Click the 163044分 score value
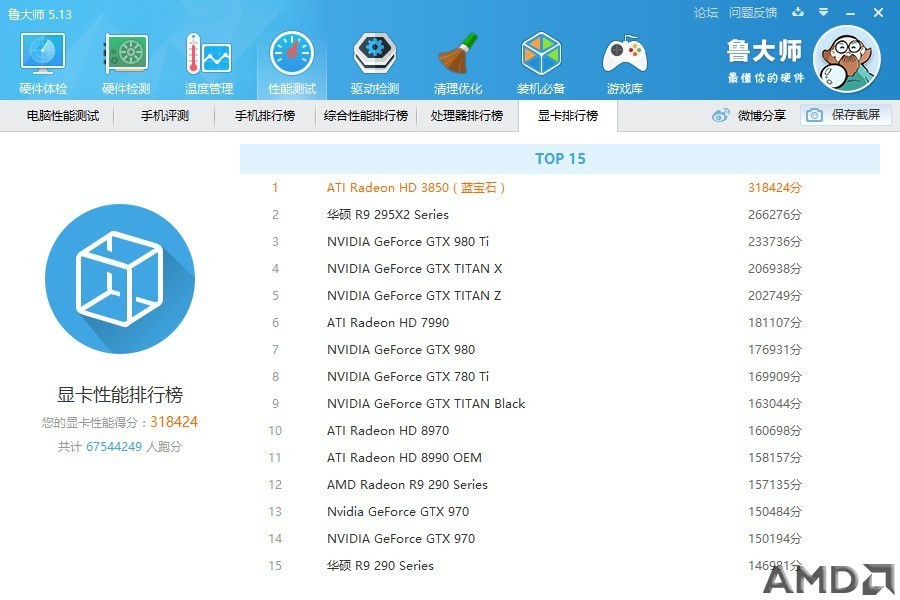Viewport: 900px width, 600px height. click(x=775, y=404)
